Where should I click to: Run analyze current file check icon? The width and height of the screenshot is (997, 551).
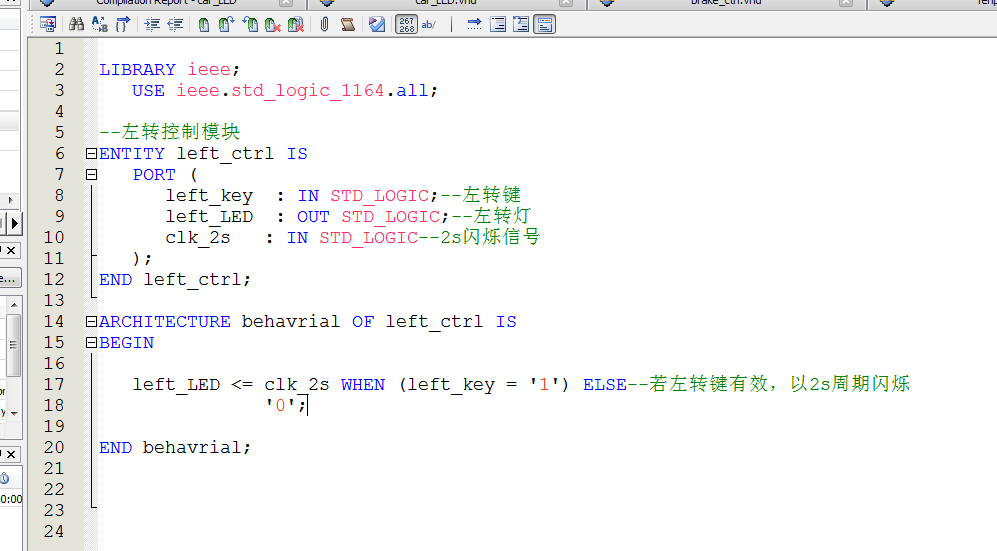377,24
